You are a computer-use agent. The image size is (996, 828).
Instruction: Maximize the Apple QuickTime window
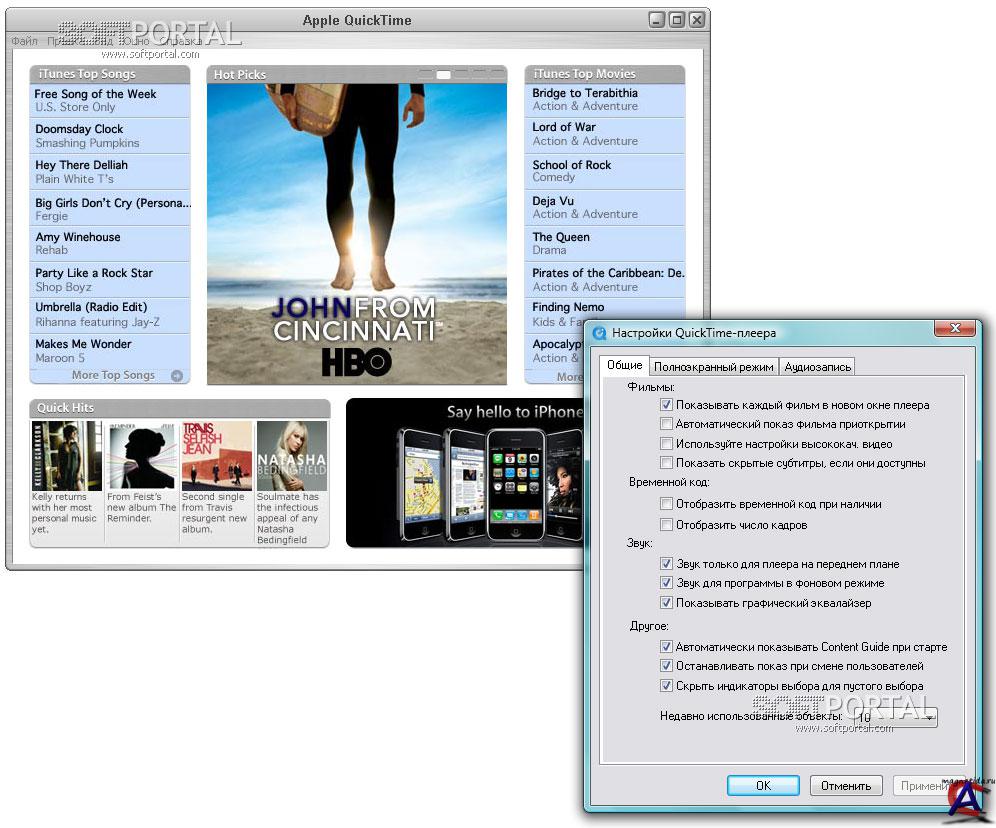pyautogui.click(x=677, y=20)
